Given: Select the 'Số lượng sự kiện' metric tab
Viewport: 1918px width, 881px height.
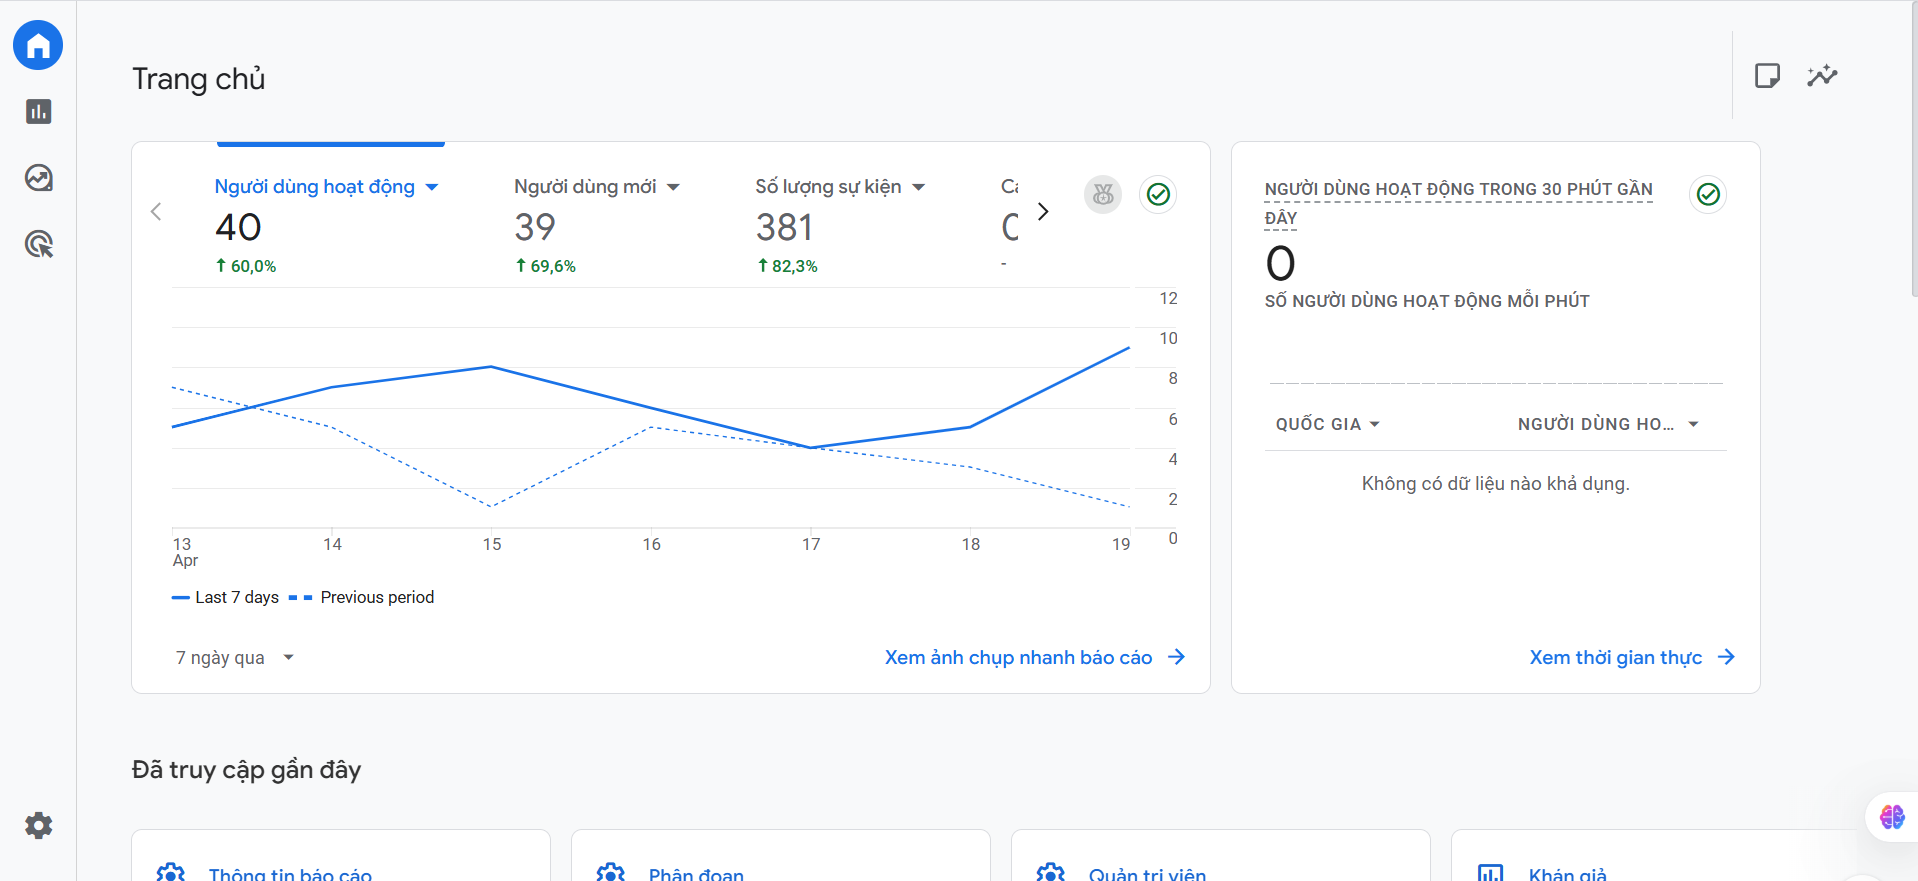Looking at the screenshot, I should point(828,187).
